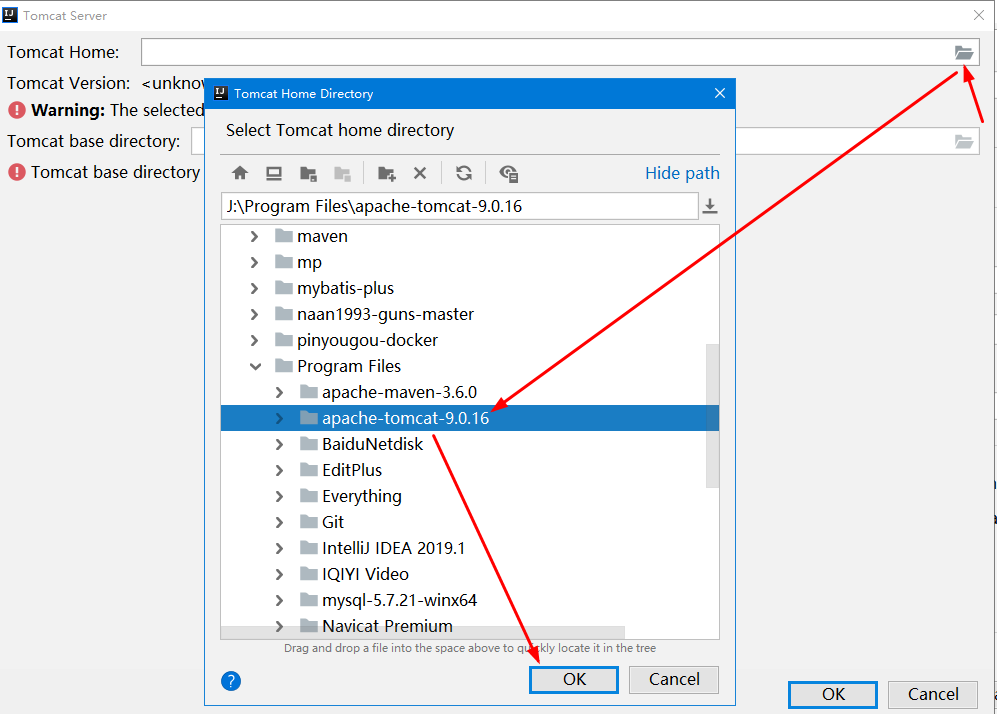Screen dimensions: 997x714
Task: Expand the Everything folder node
Action: (x=279, y=497)
